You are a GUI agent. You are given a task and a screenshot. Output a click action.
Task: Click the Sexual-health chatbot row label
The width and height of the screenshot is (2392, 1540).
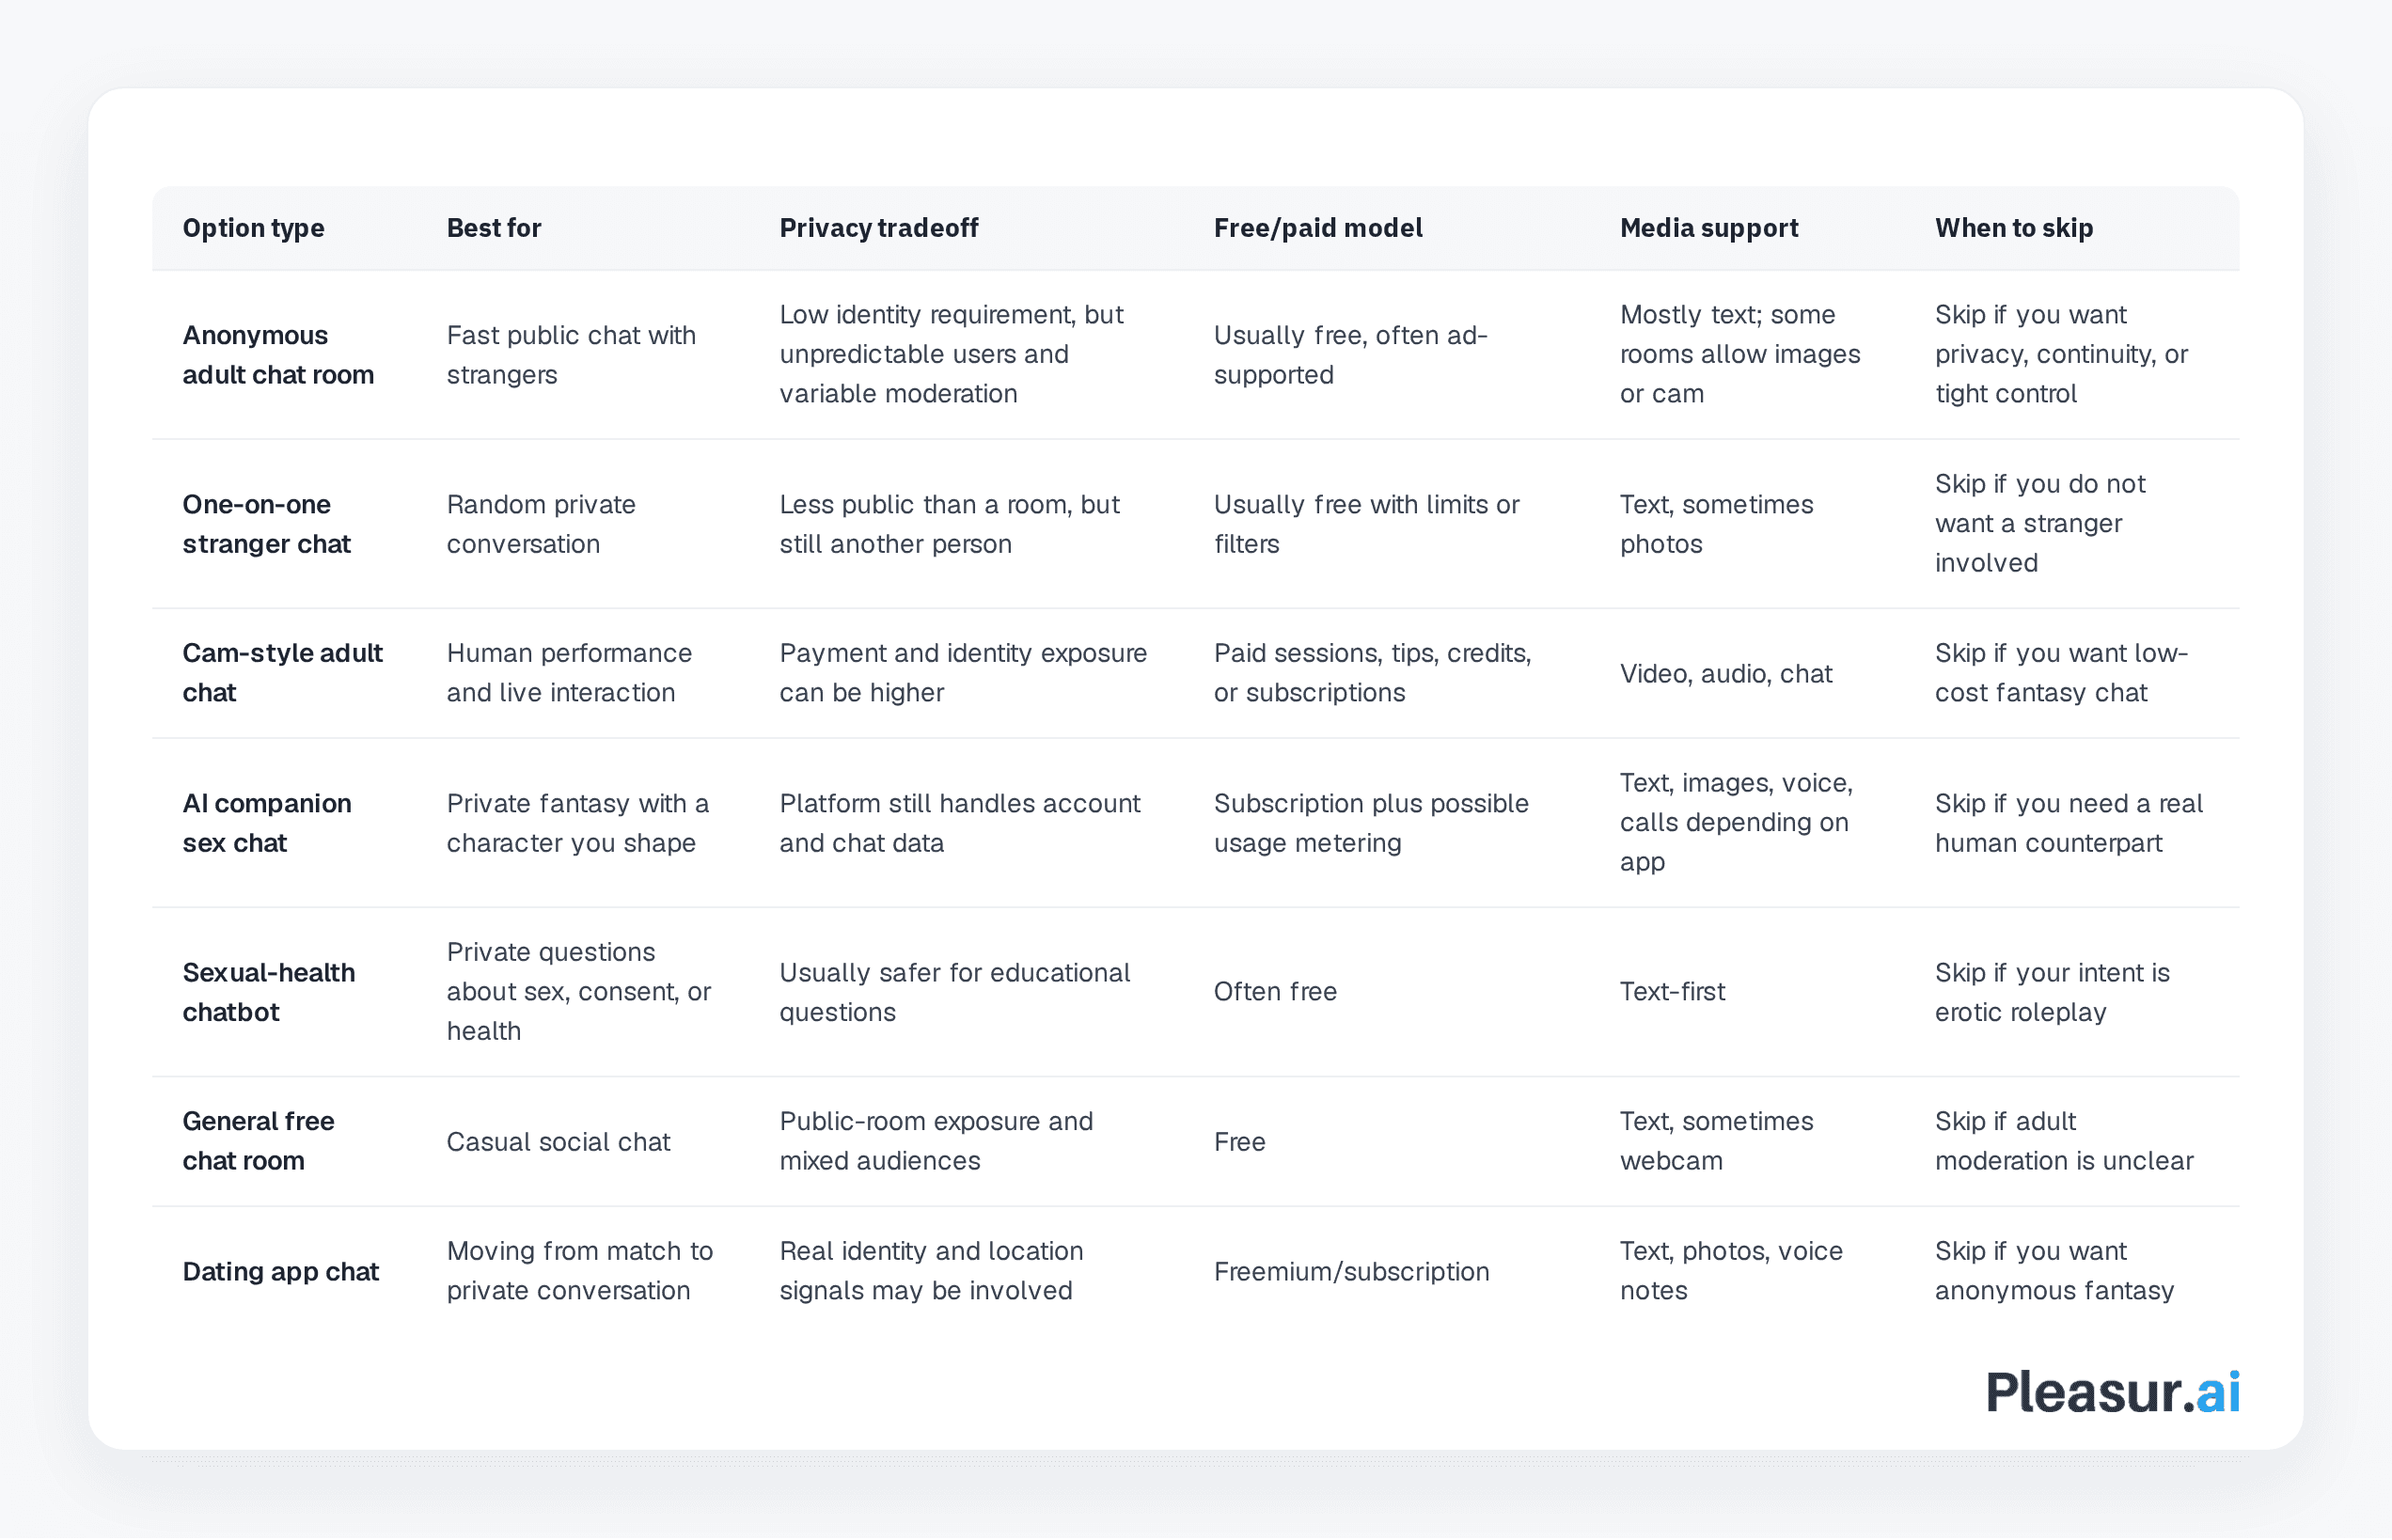[x=268, y=992]
